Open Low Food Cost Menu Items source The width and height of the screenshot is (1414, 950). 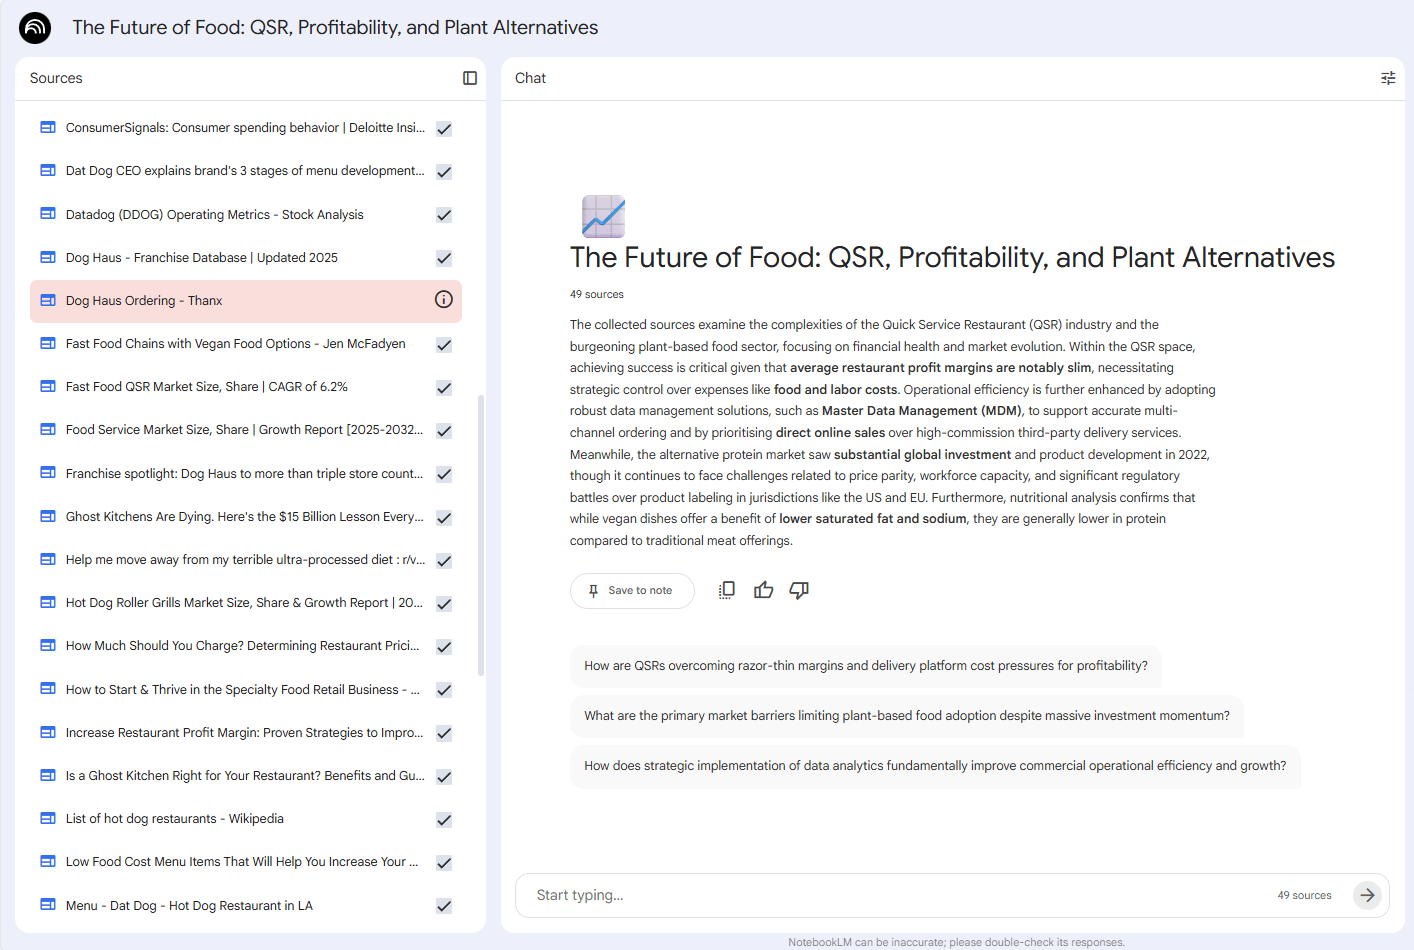(x=242, y=862)
